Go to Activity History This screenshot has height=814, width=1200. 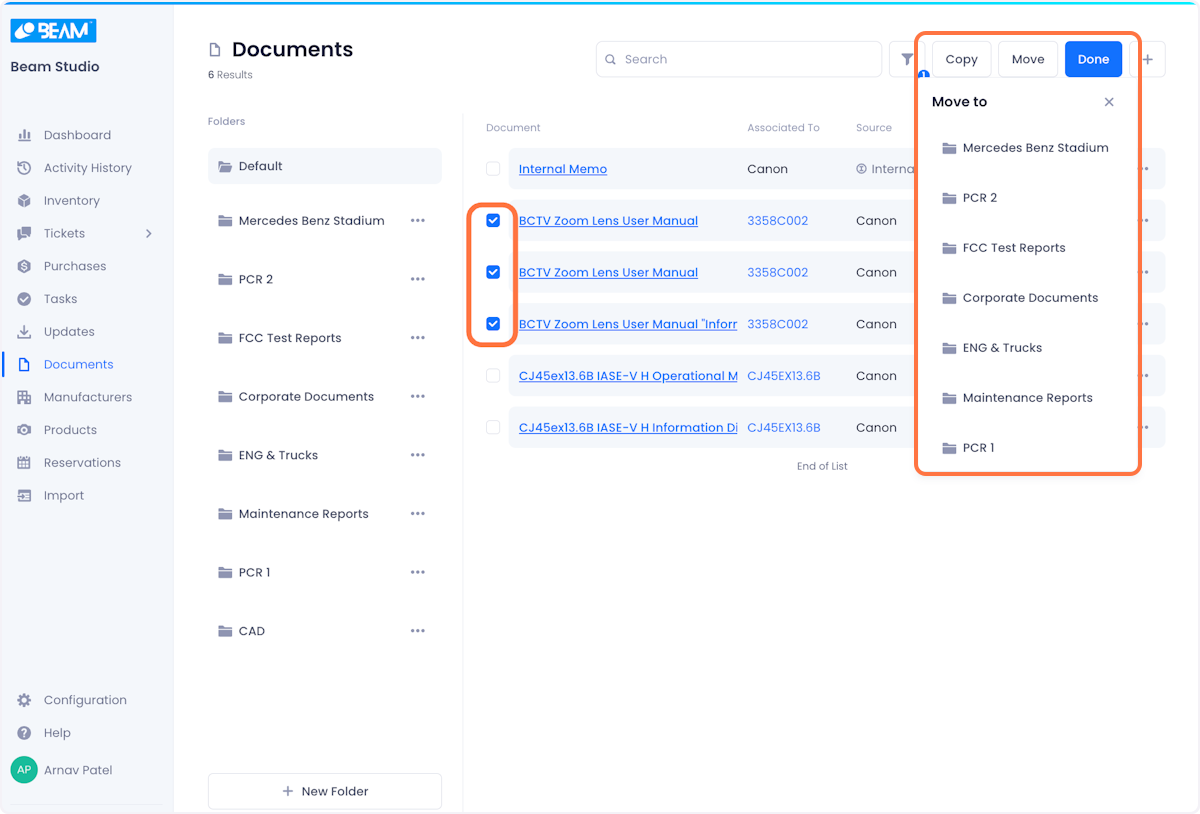[x=87, y=168]
